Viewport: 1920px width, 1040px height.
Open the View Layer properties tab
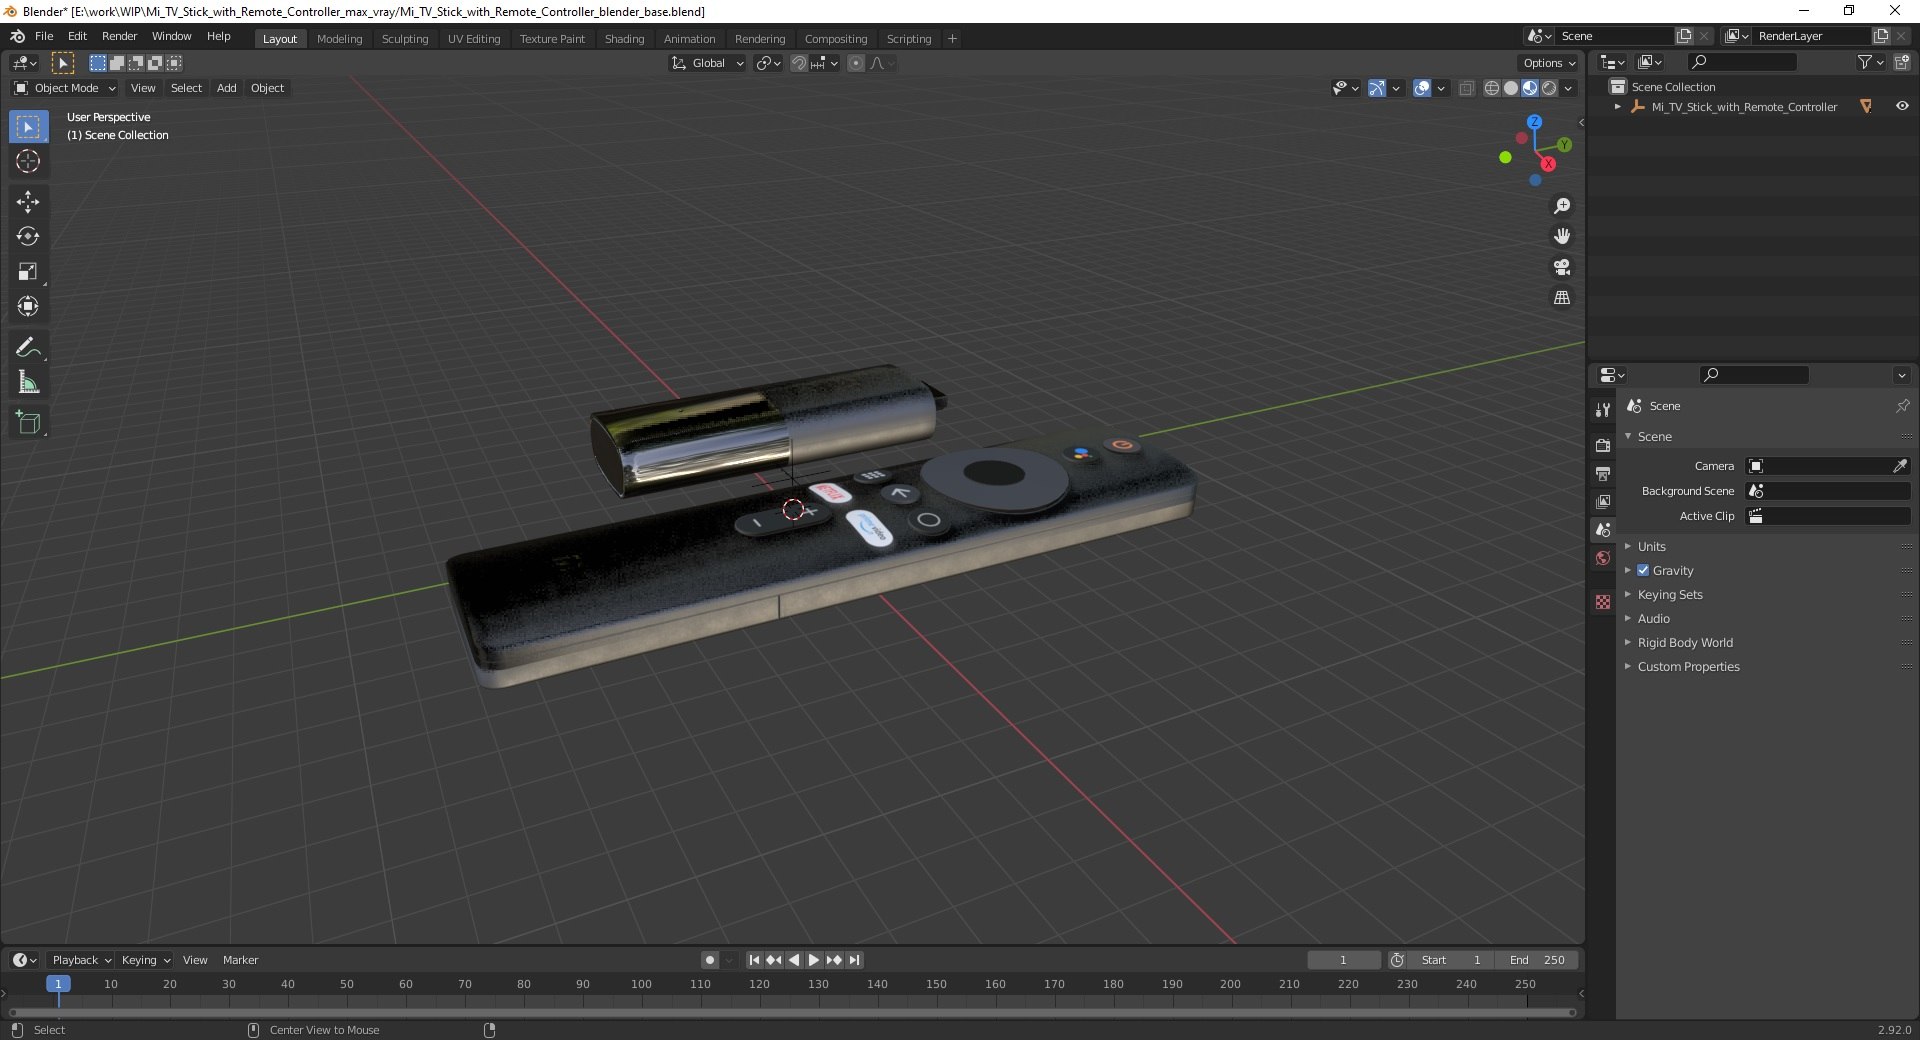coord(1603,501)
